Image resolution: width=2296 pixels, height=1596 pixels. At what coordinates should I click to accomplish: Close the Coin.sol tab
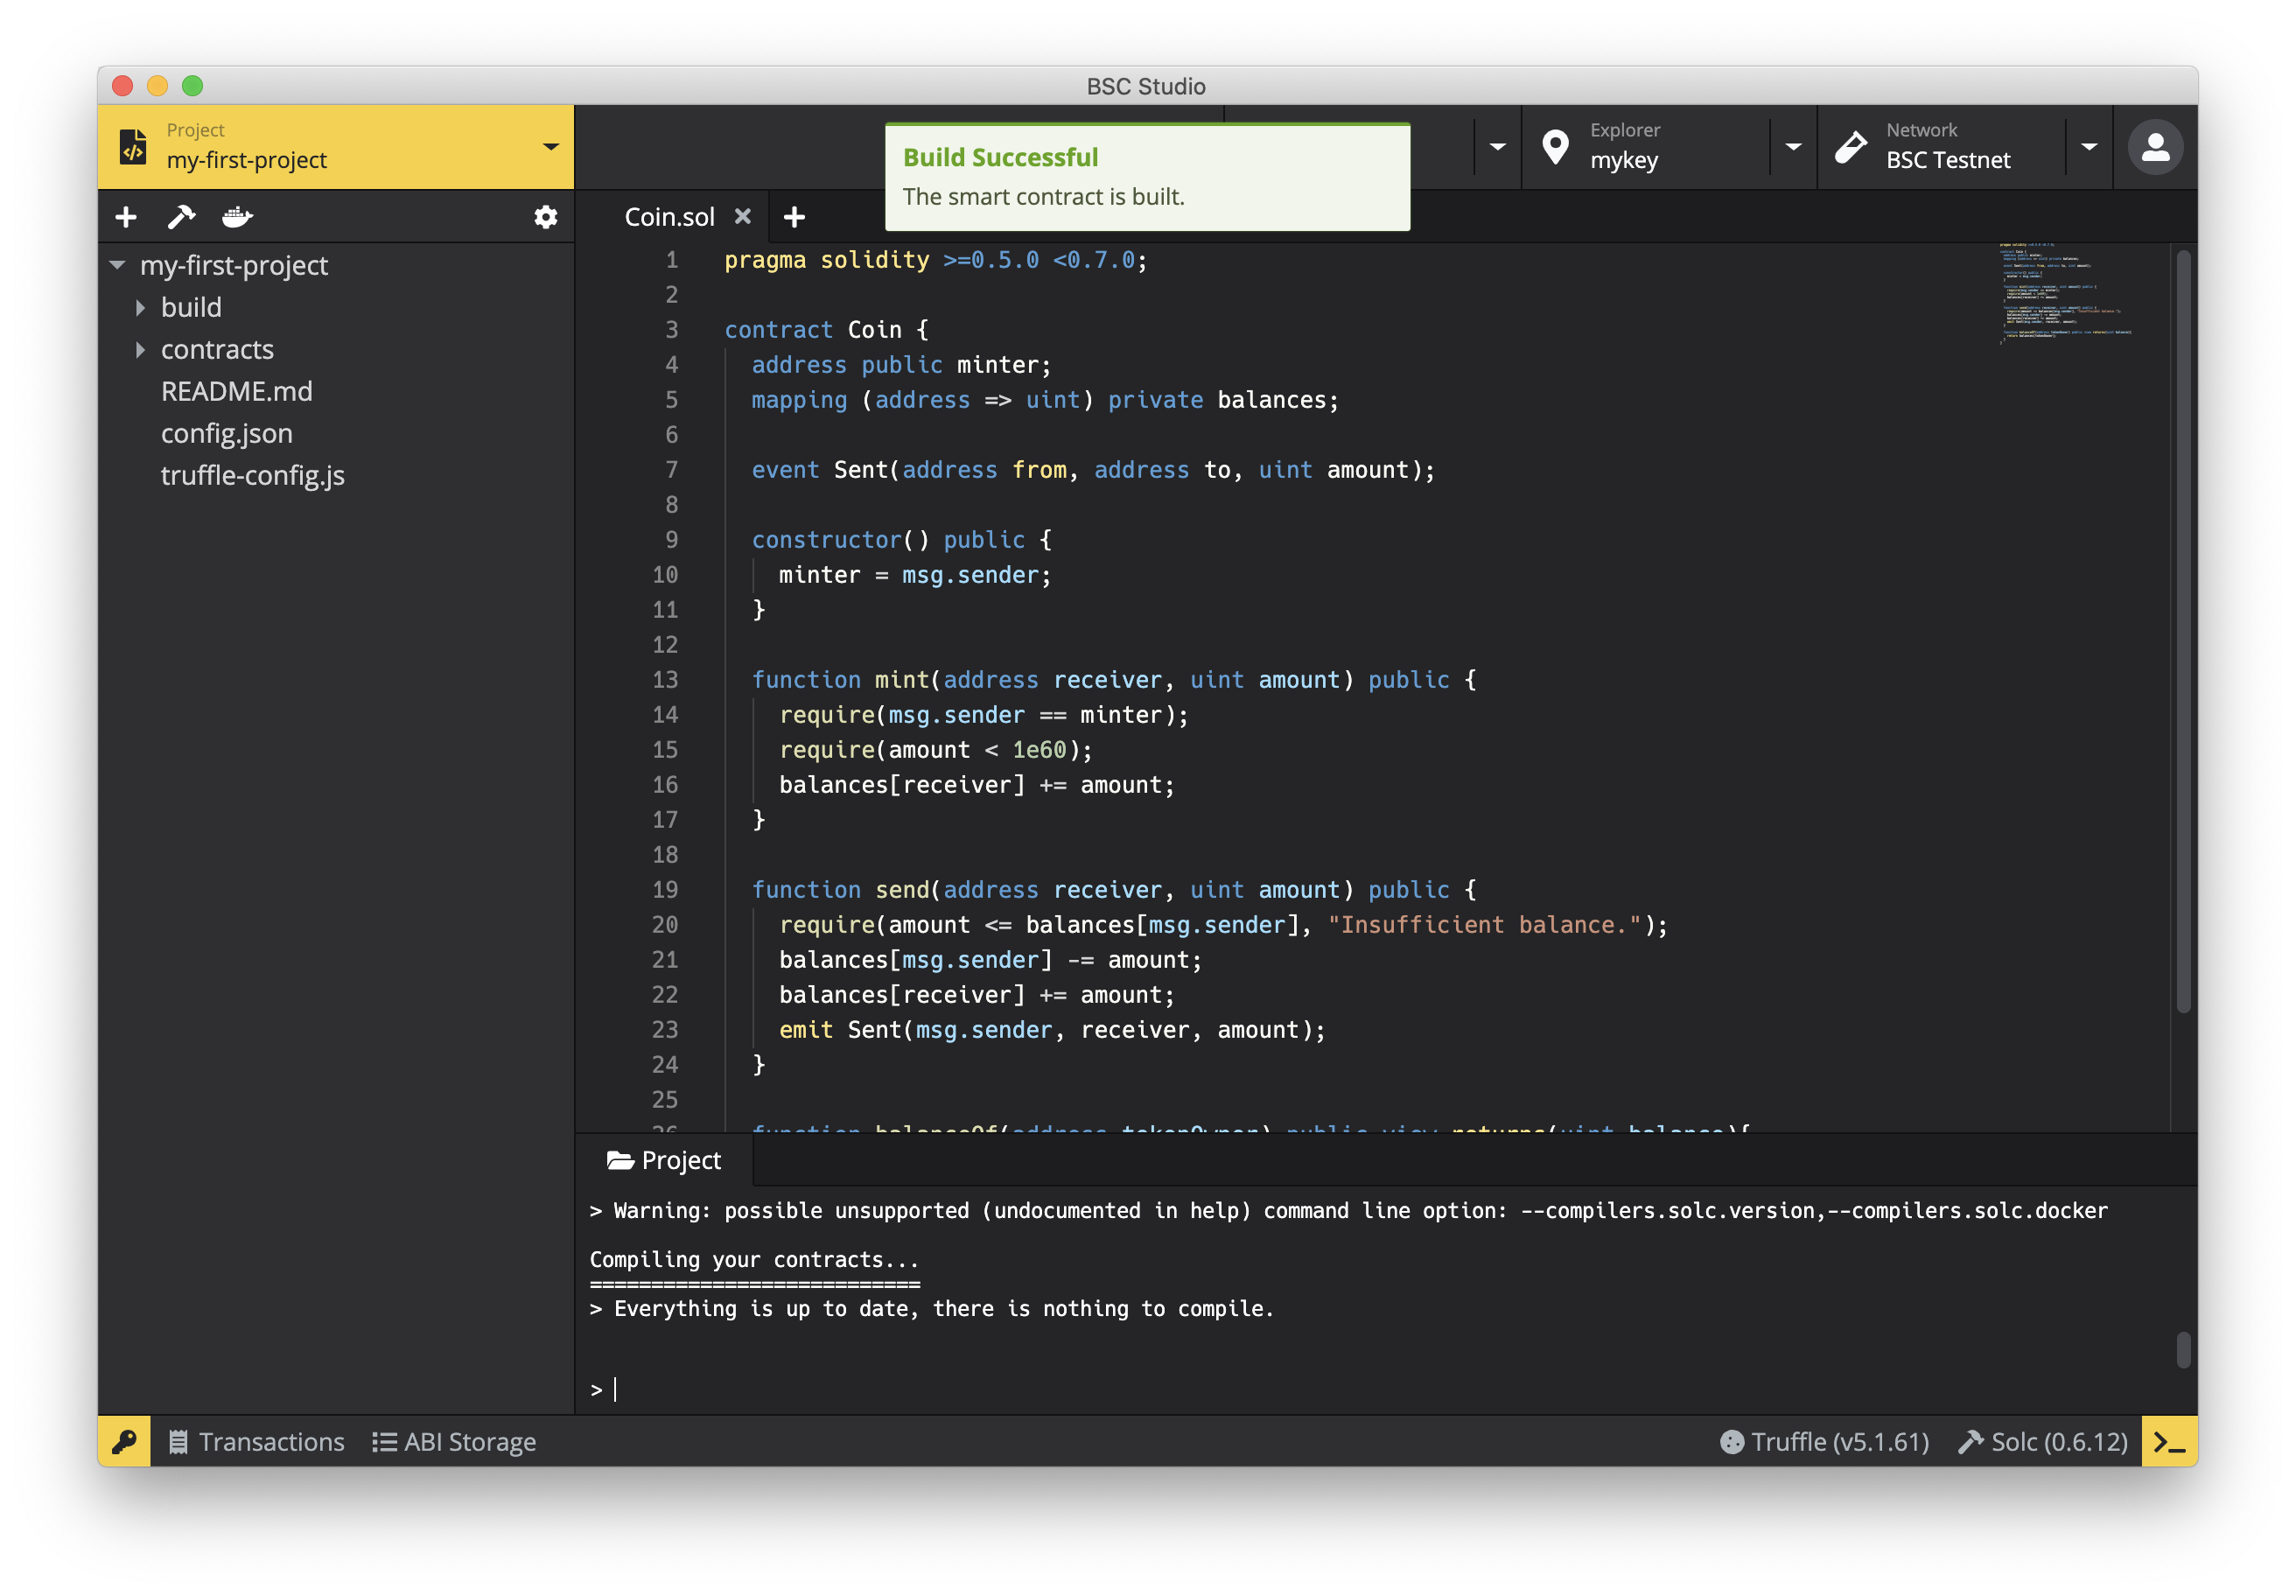coord(742,216)
